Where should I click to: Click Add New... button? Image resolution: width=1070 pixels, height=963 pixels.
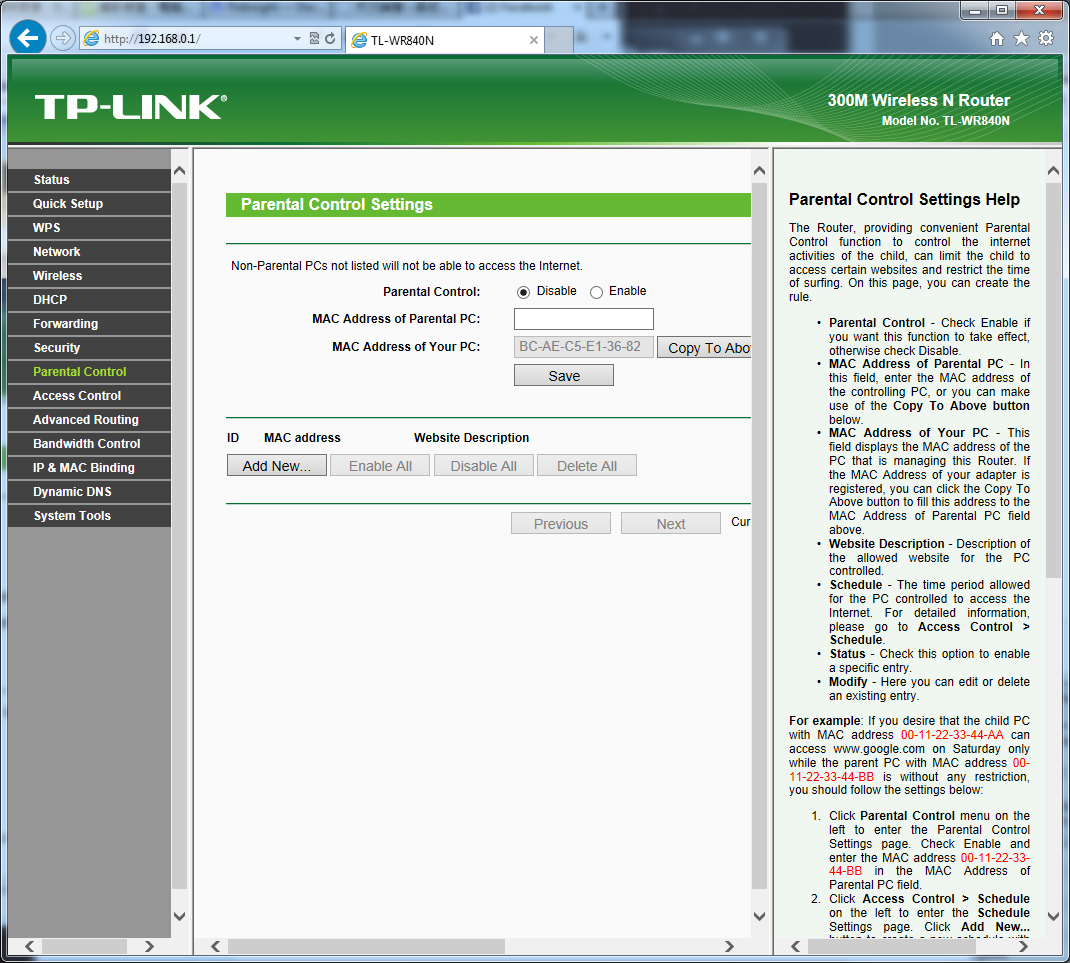click(x=277, y=466)
